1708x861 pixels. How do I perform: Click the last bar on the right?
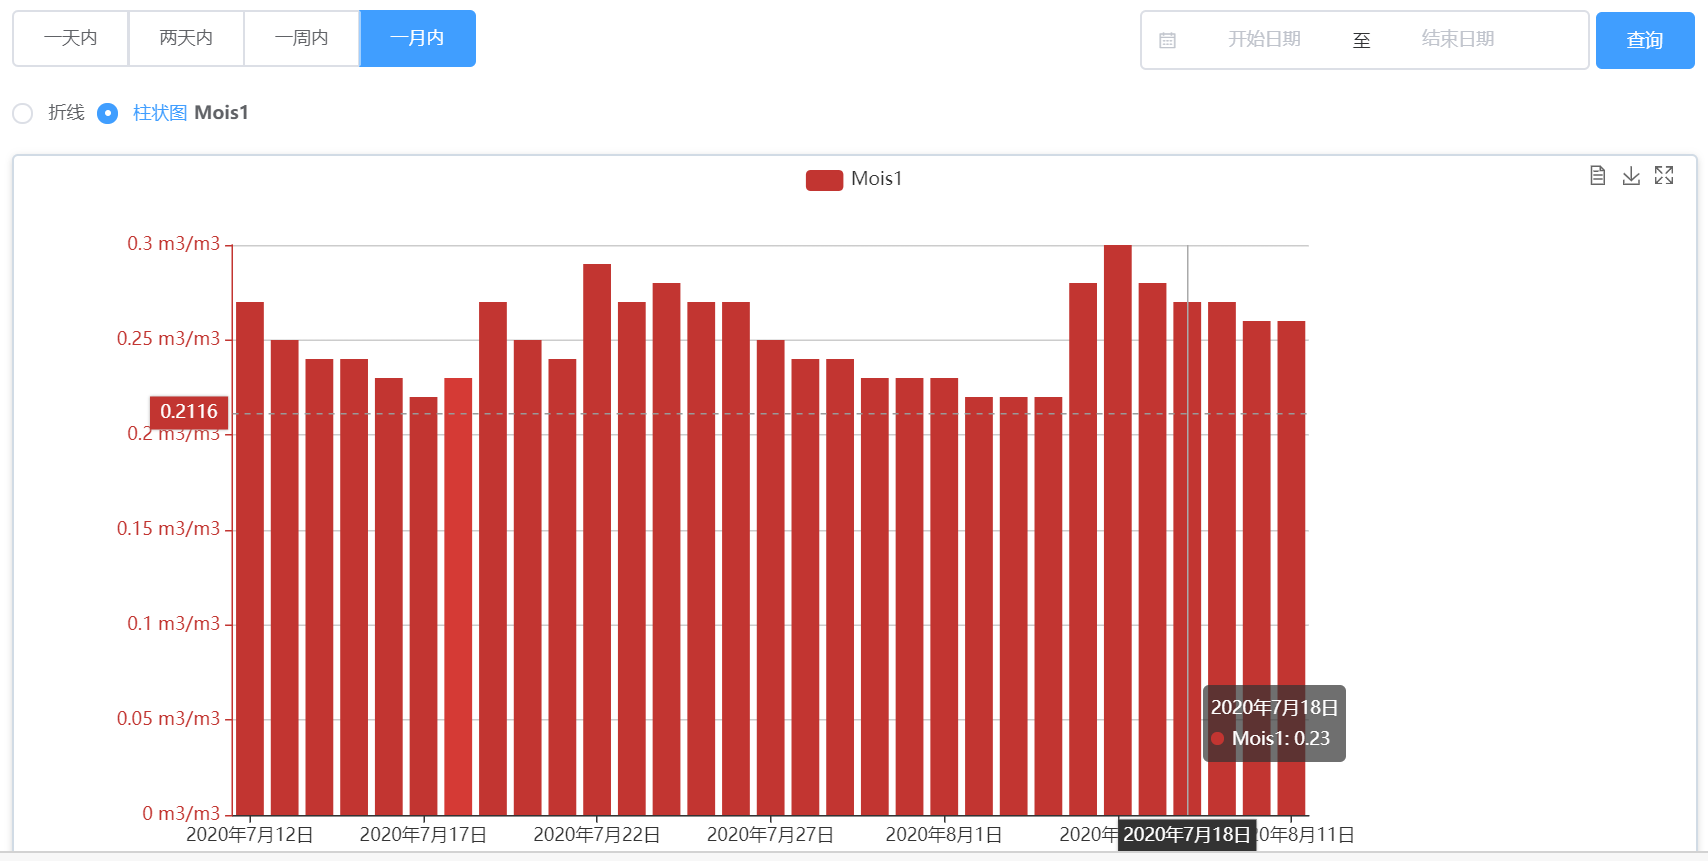pyautogui.click(x=1291, y=568)
